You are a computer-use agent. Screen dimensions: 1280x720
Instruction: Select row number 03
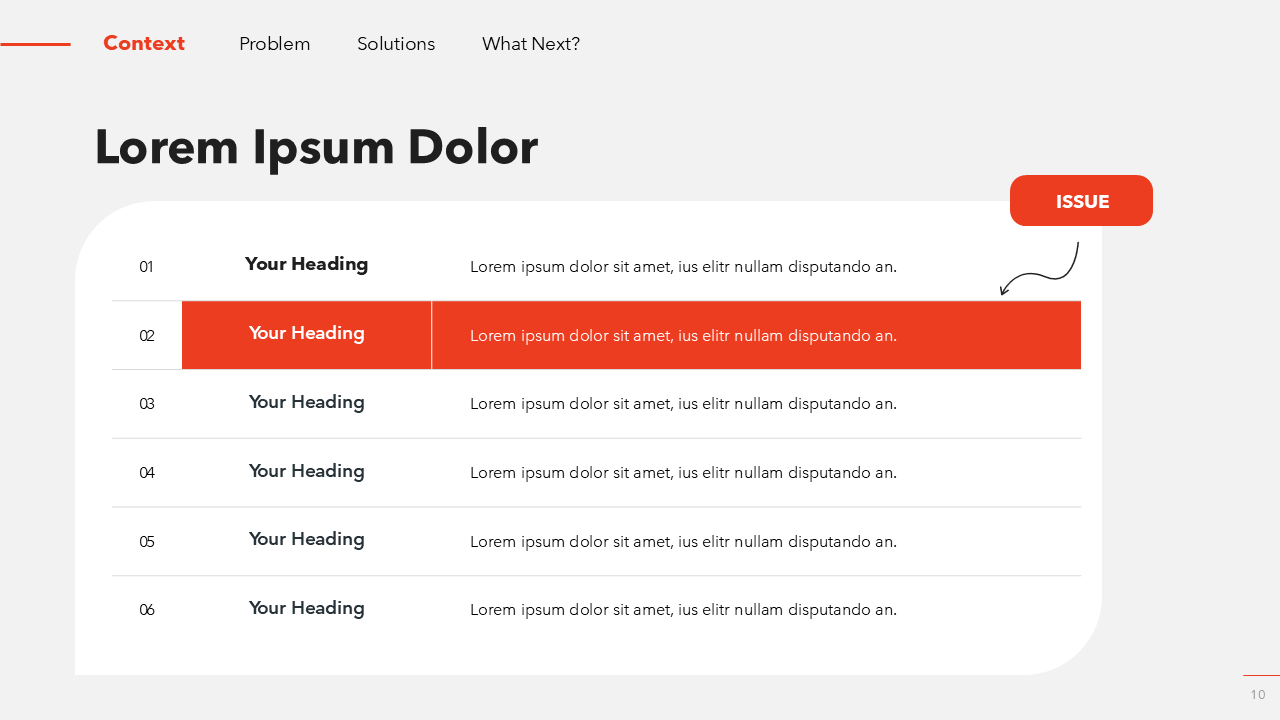pyautogui.click(x=147, y=405)
